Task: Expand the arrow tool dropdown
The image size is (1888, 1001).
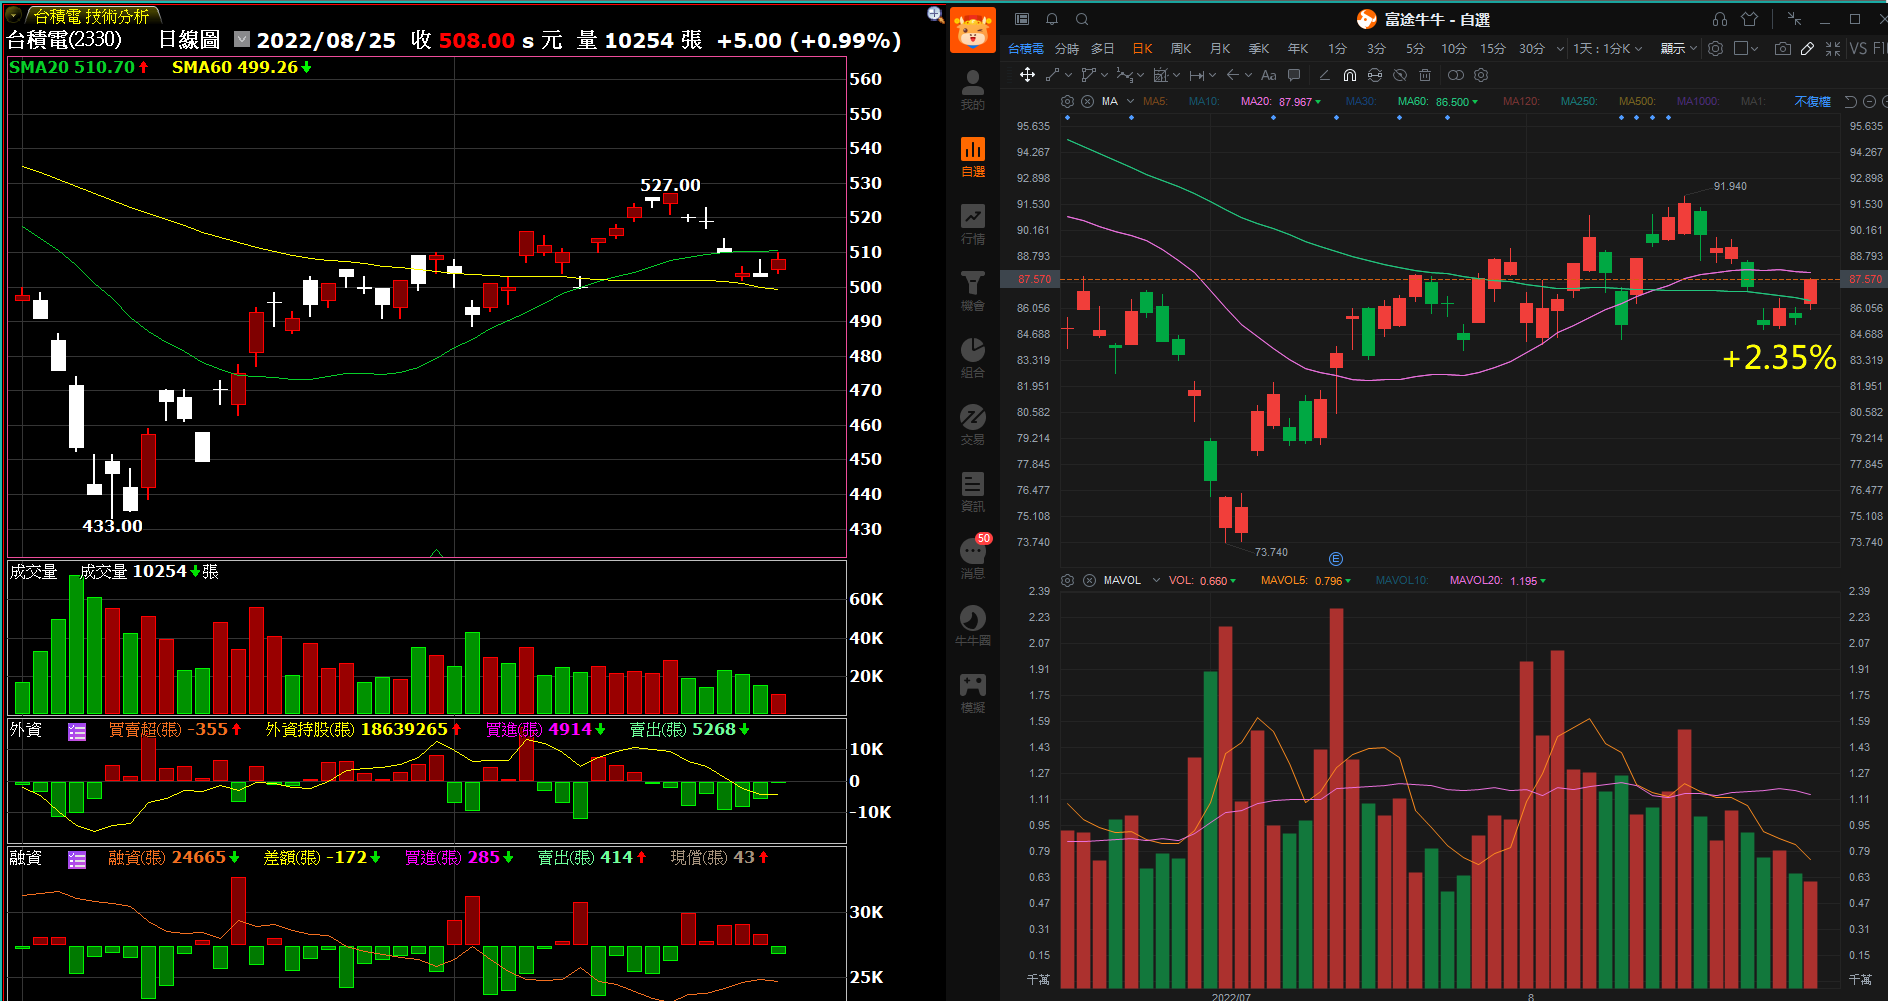Action: click(x=1248, y=75)
